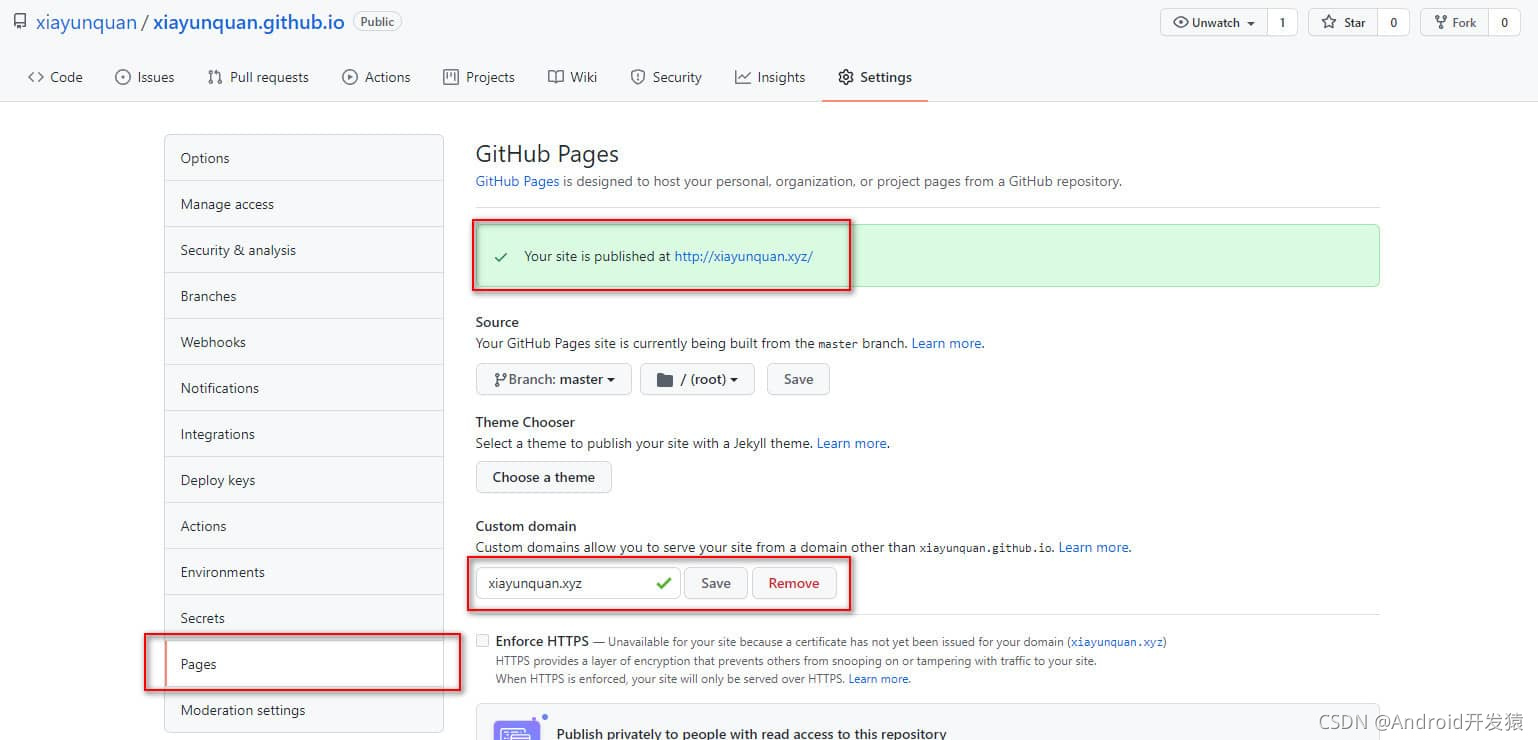The height and width of the screenshot is (740, 1538).
Task: View the Insights tab
Action: click(770, 77)
